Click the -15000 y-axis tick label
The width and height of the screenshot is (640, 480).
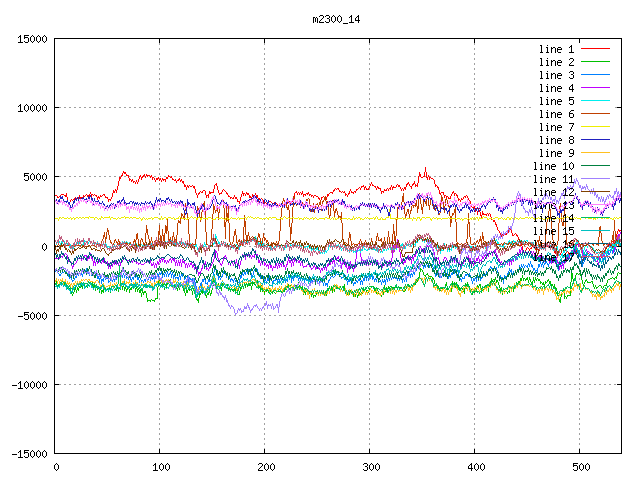28,453
